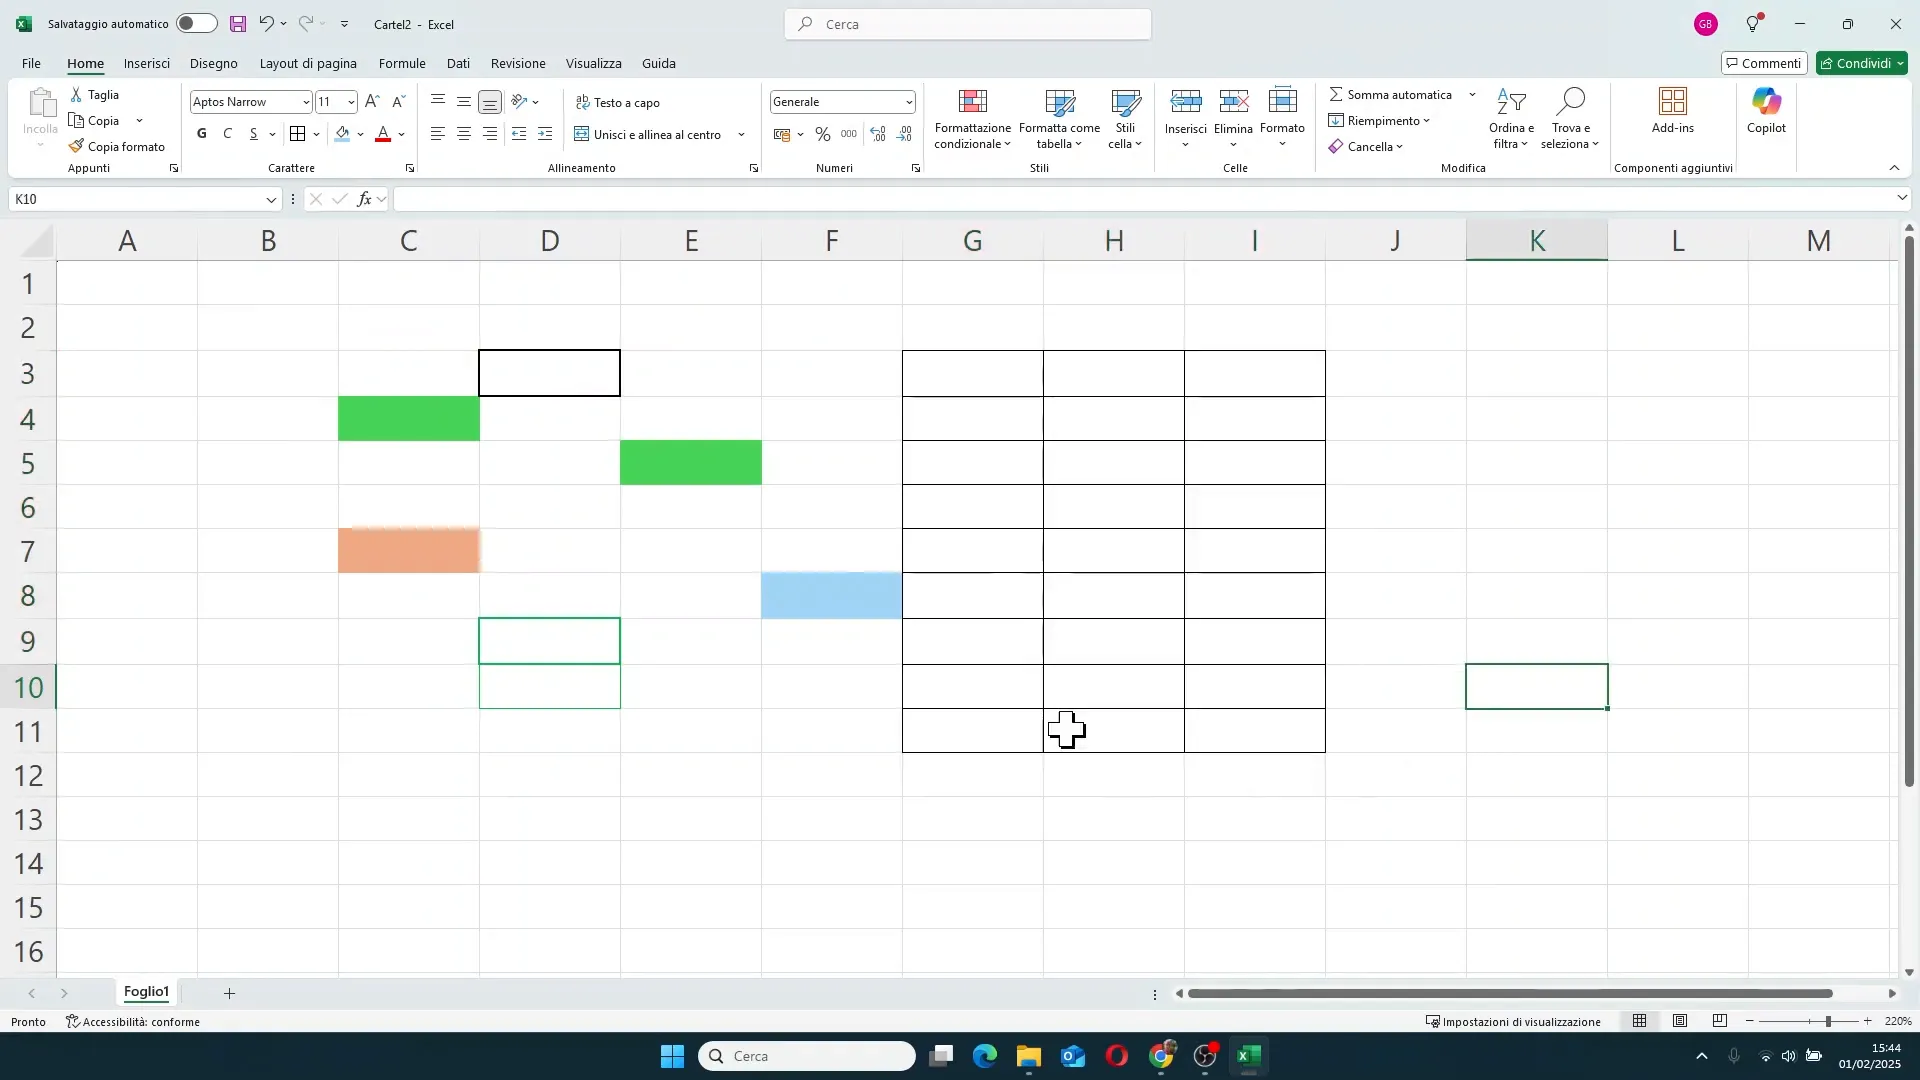Click the Borders icon
This screenshot has height=1080, width=1920.
coord(297,134)
